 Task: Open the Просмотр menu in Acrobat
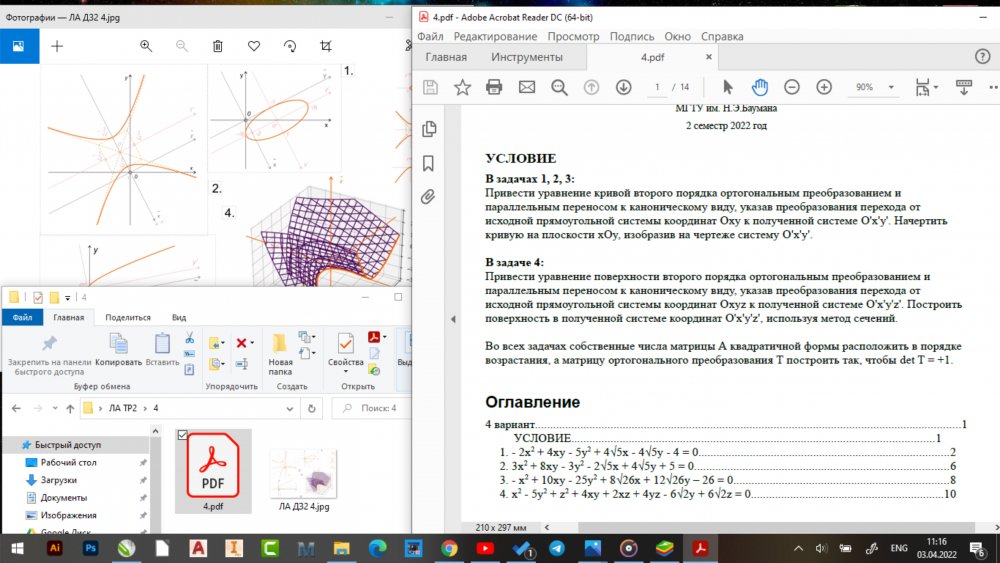point(573,36)
